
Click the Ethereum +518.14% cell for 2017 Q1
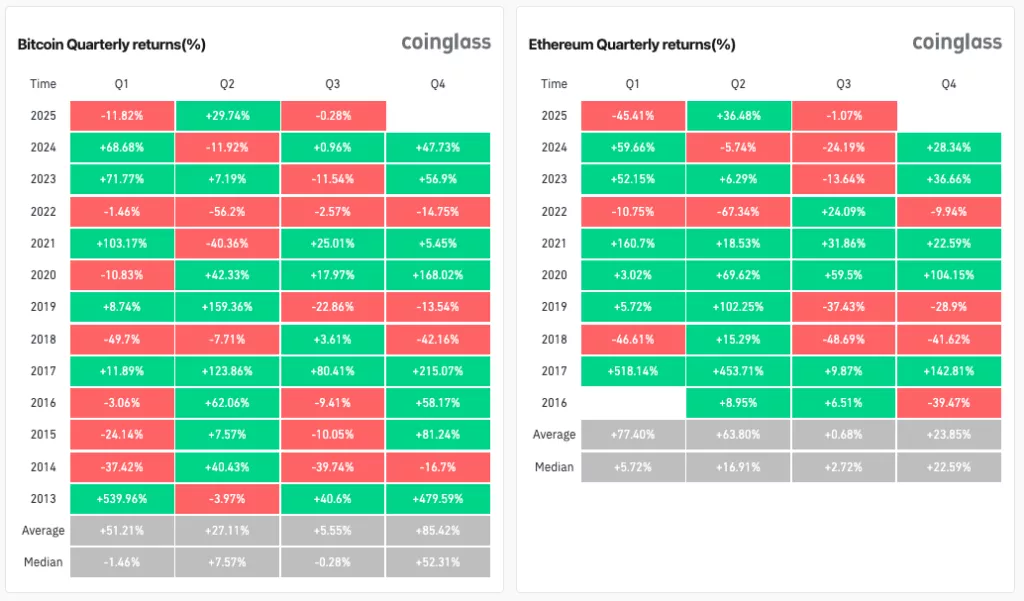click(632, 371)
